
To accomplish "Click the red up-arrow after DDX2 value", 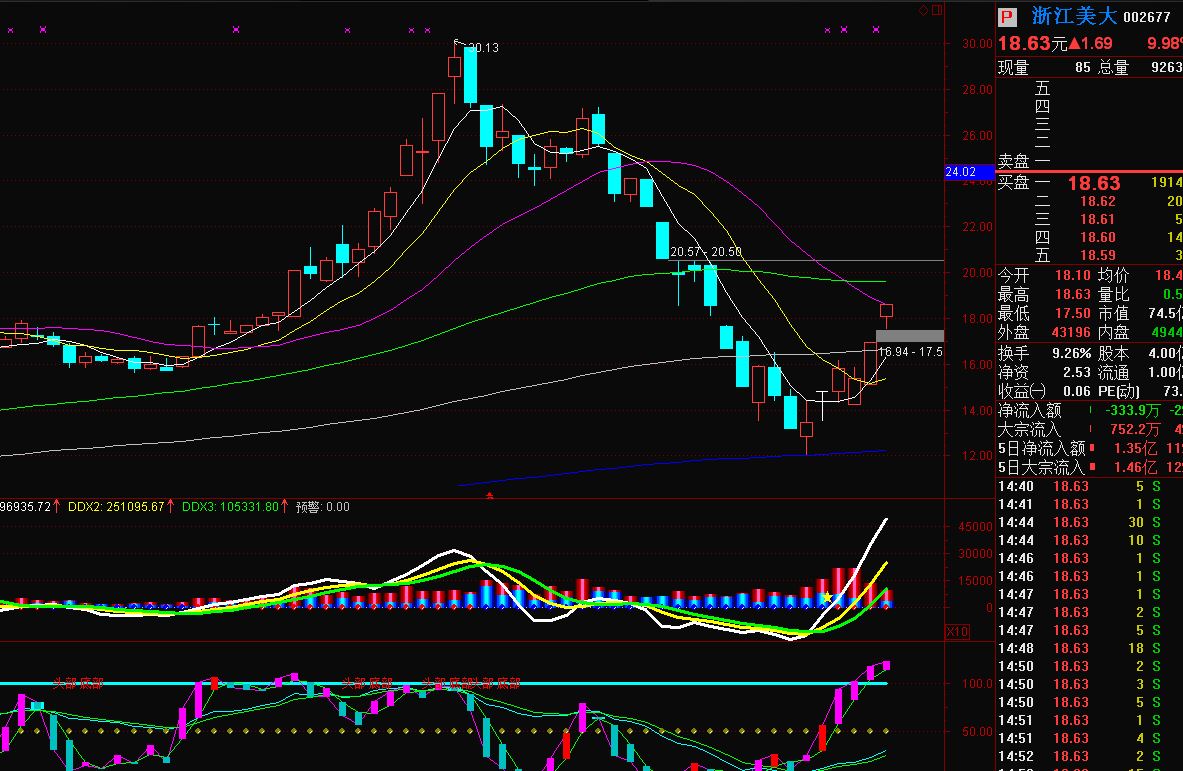I will click(171, 507).
